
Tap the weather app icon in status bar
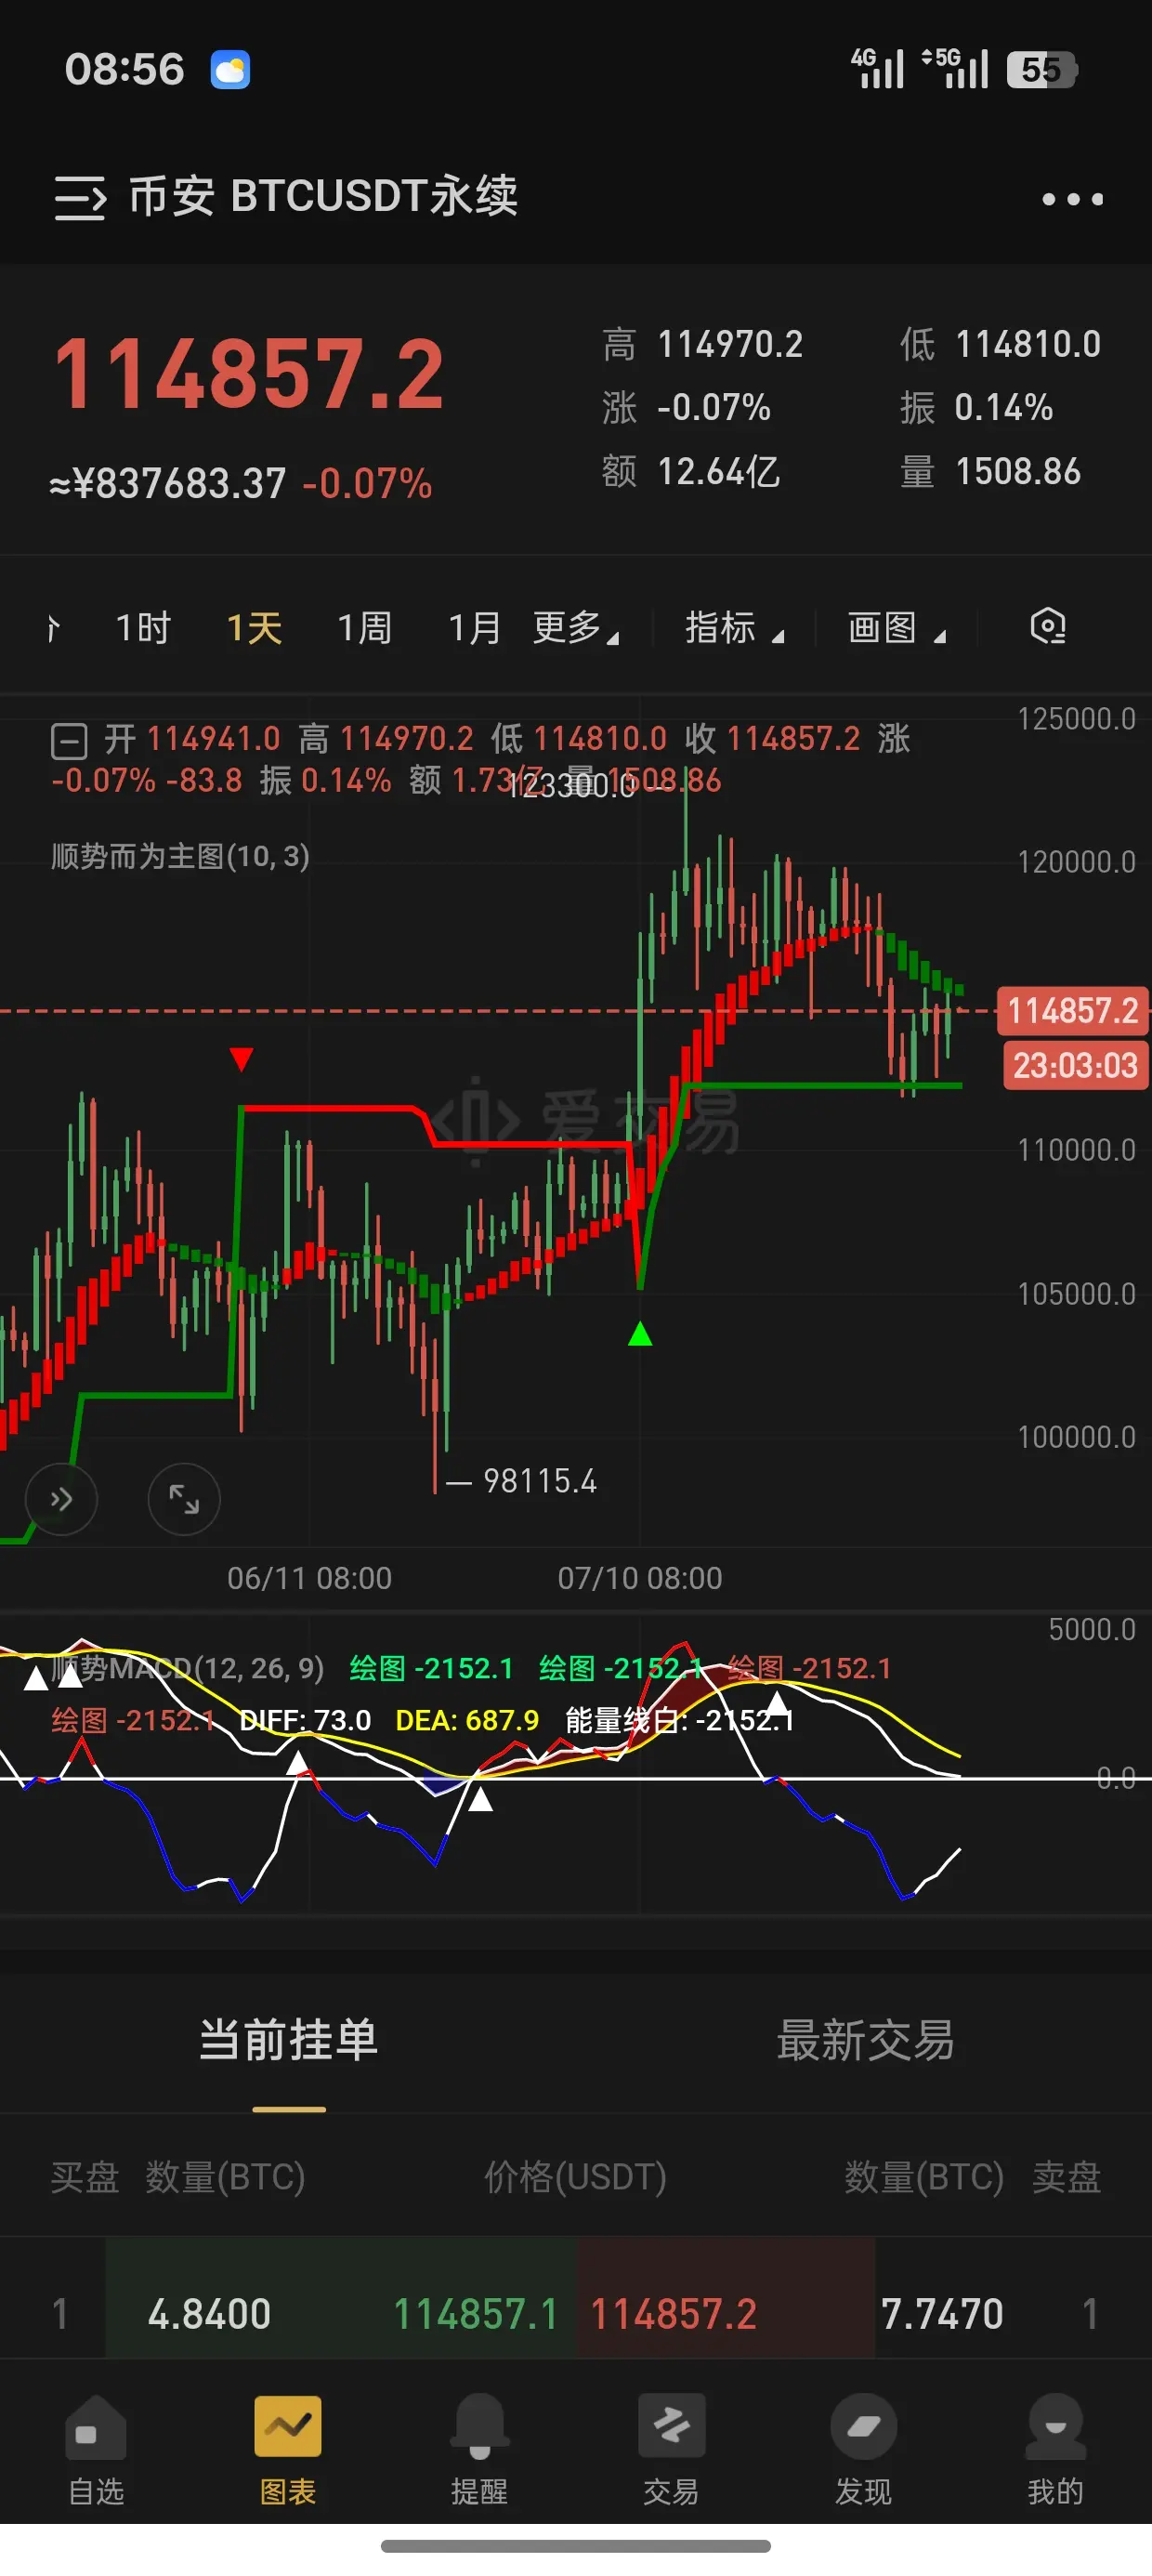[x=230, y=70]
